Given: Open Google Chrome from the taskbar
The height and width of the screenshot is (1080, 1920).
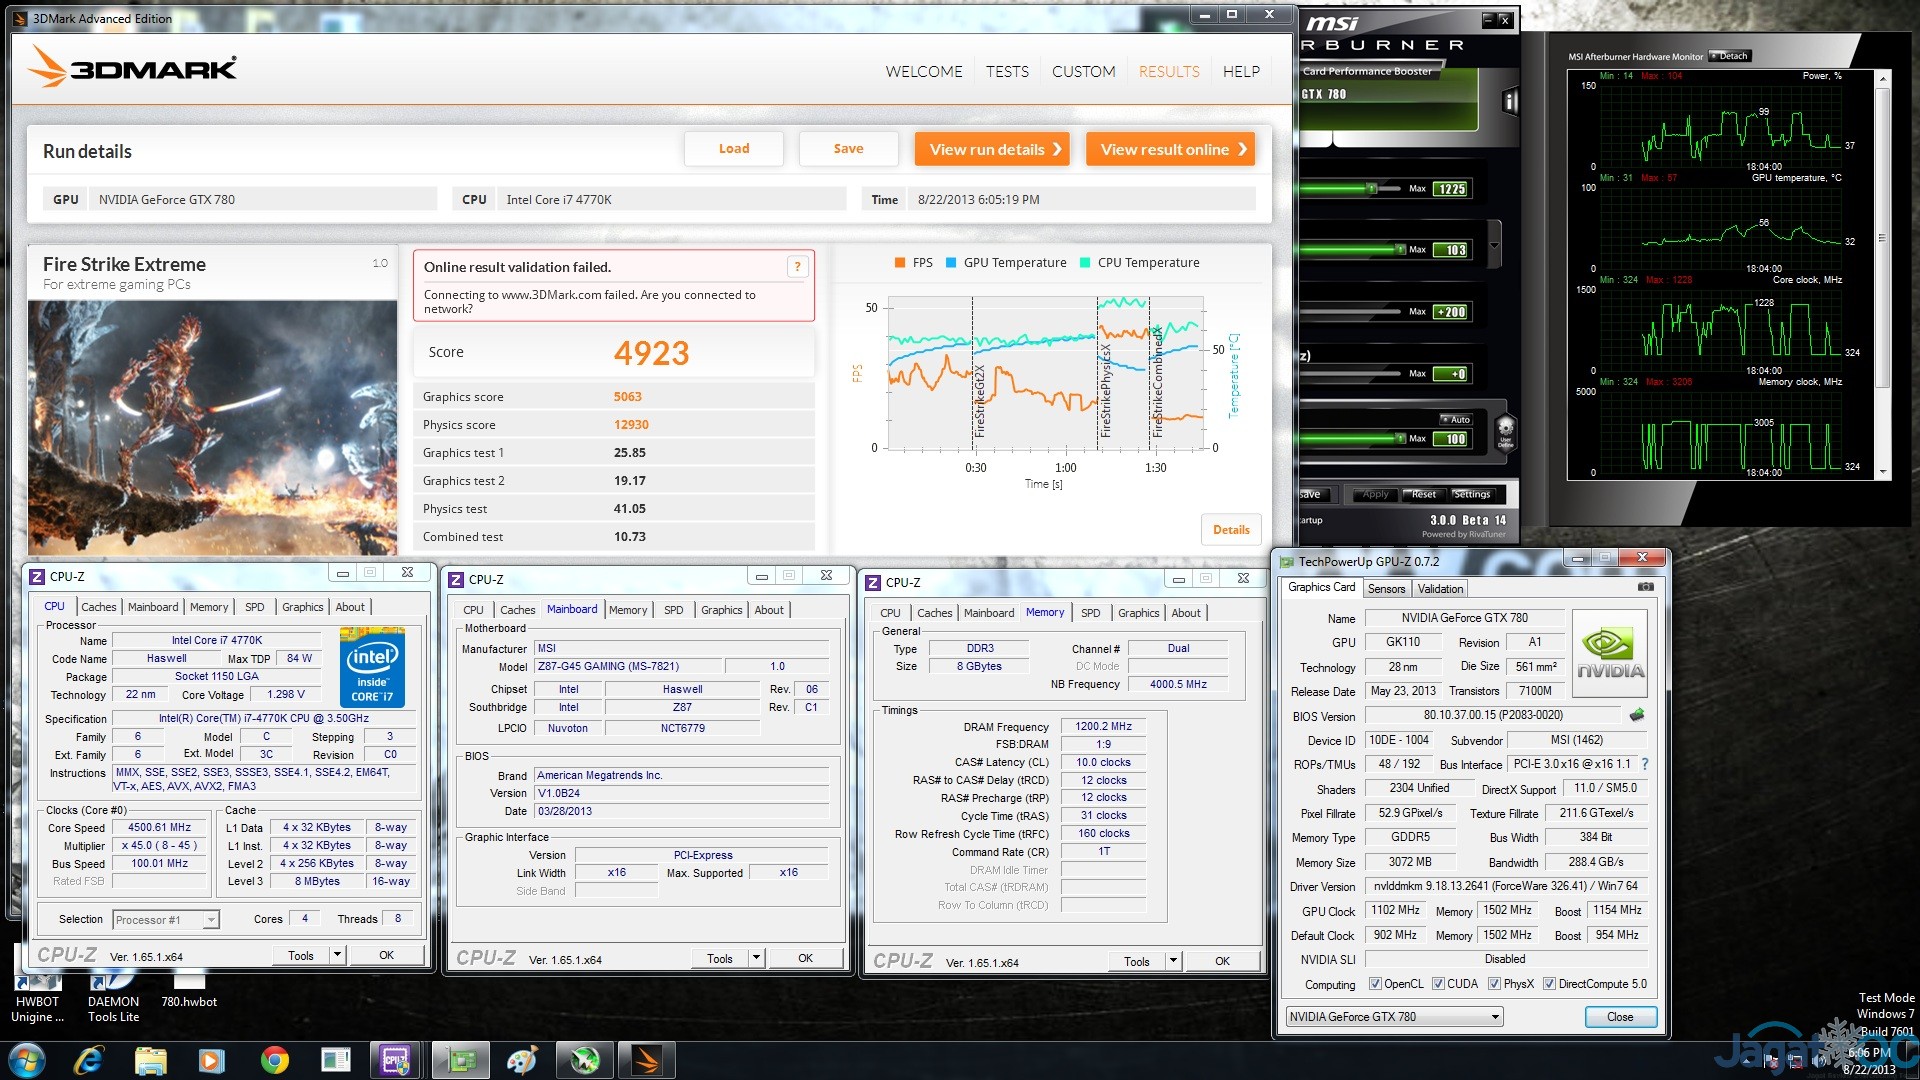Looking at the screenshot, I should (274, 1060).
